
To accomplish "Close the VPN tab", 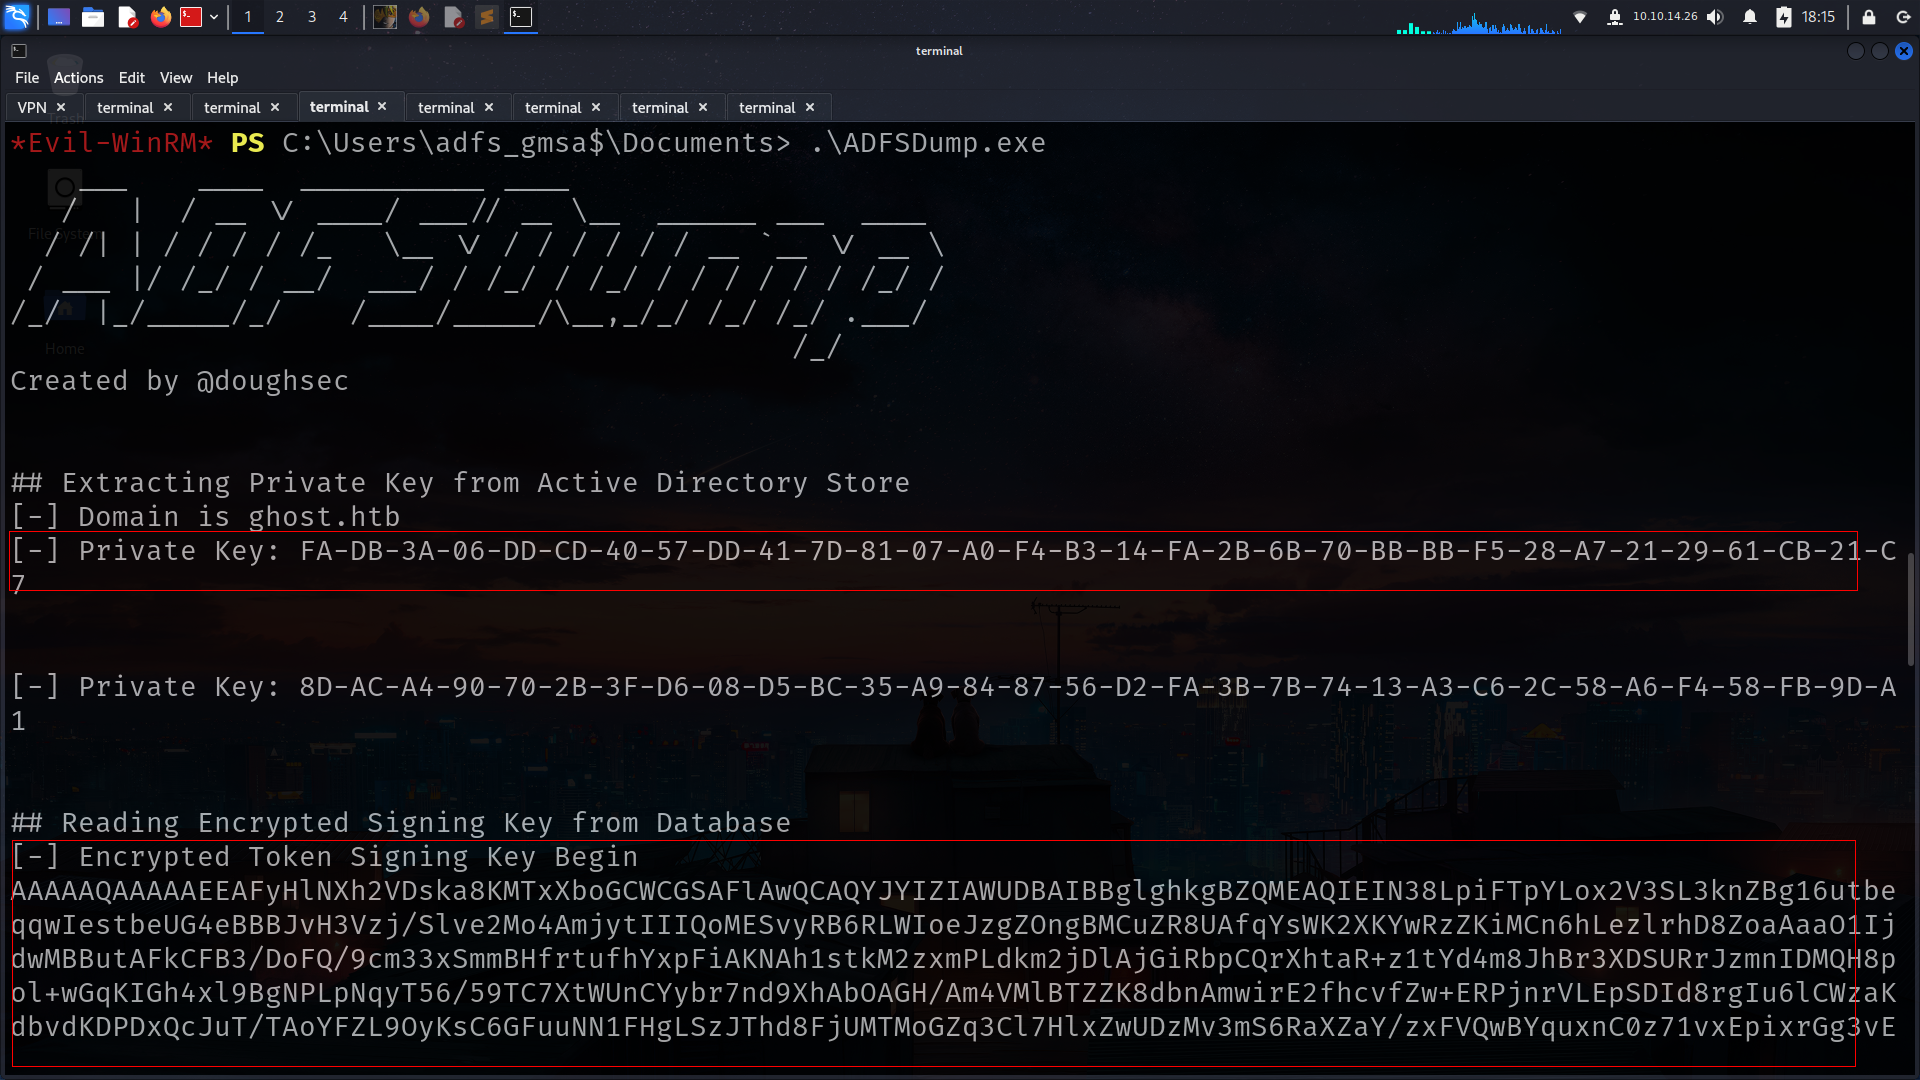I will [61, 107].
